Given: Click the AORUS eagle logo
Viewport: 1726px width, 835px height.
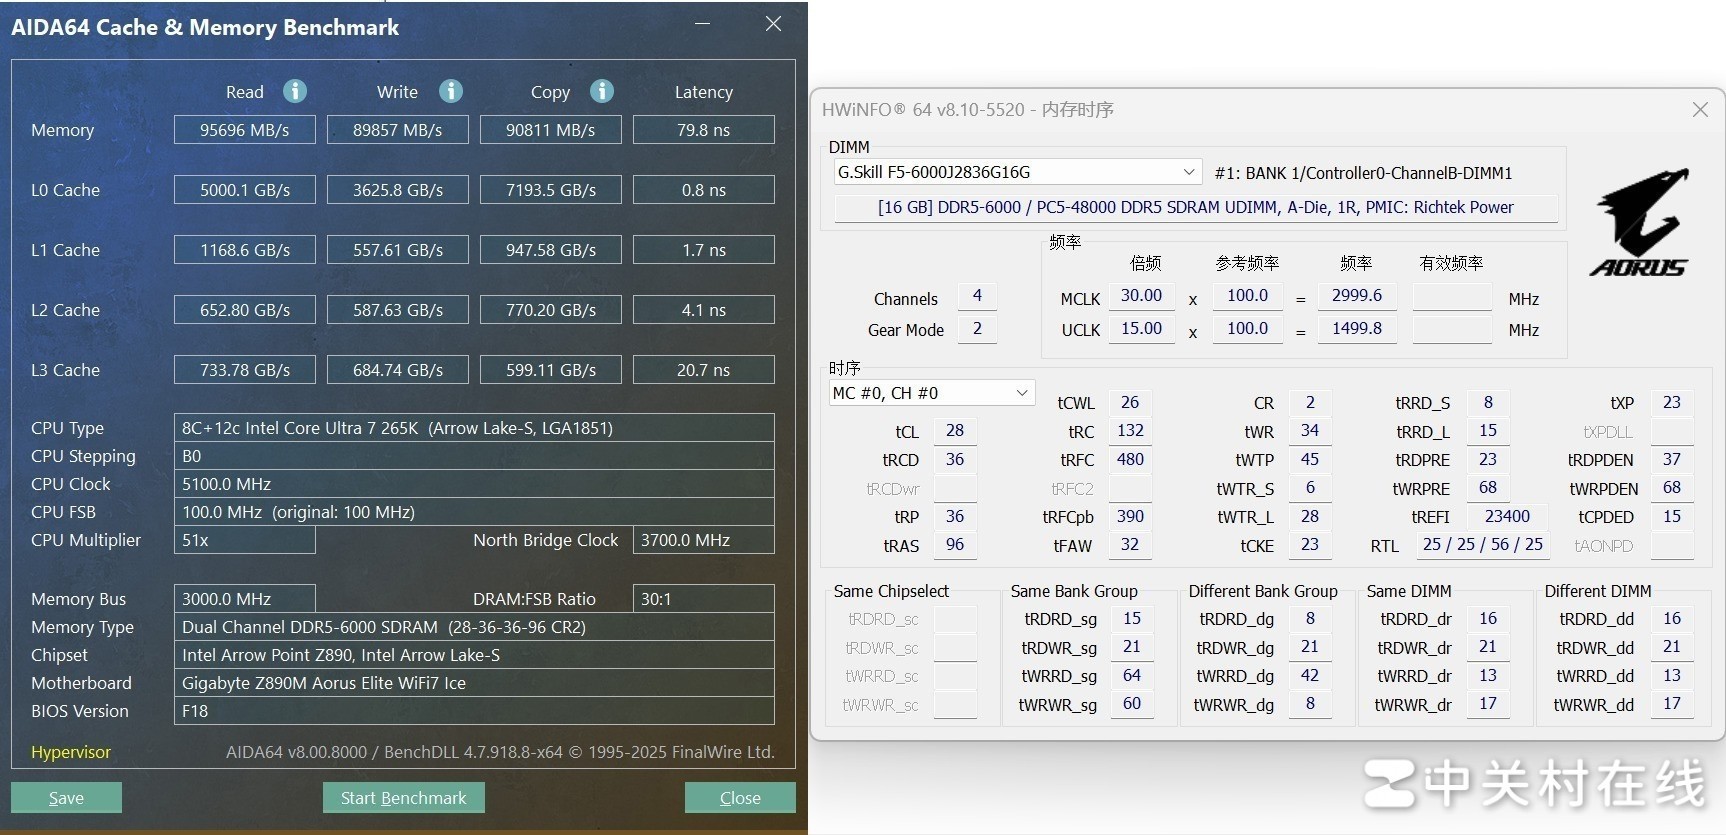Looking at the screenshot, I should tap(1640, 221).
